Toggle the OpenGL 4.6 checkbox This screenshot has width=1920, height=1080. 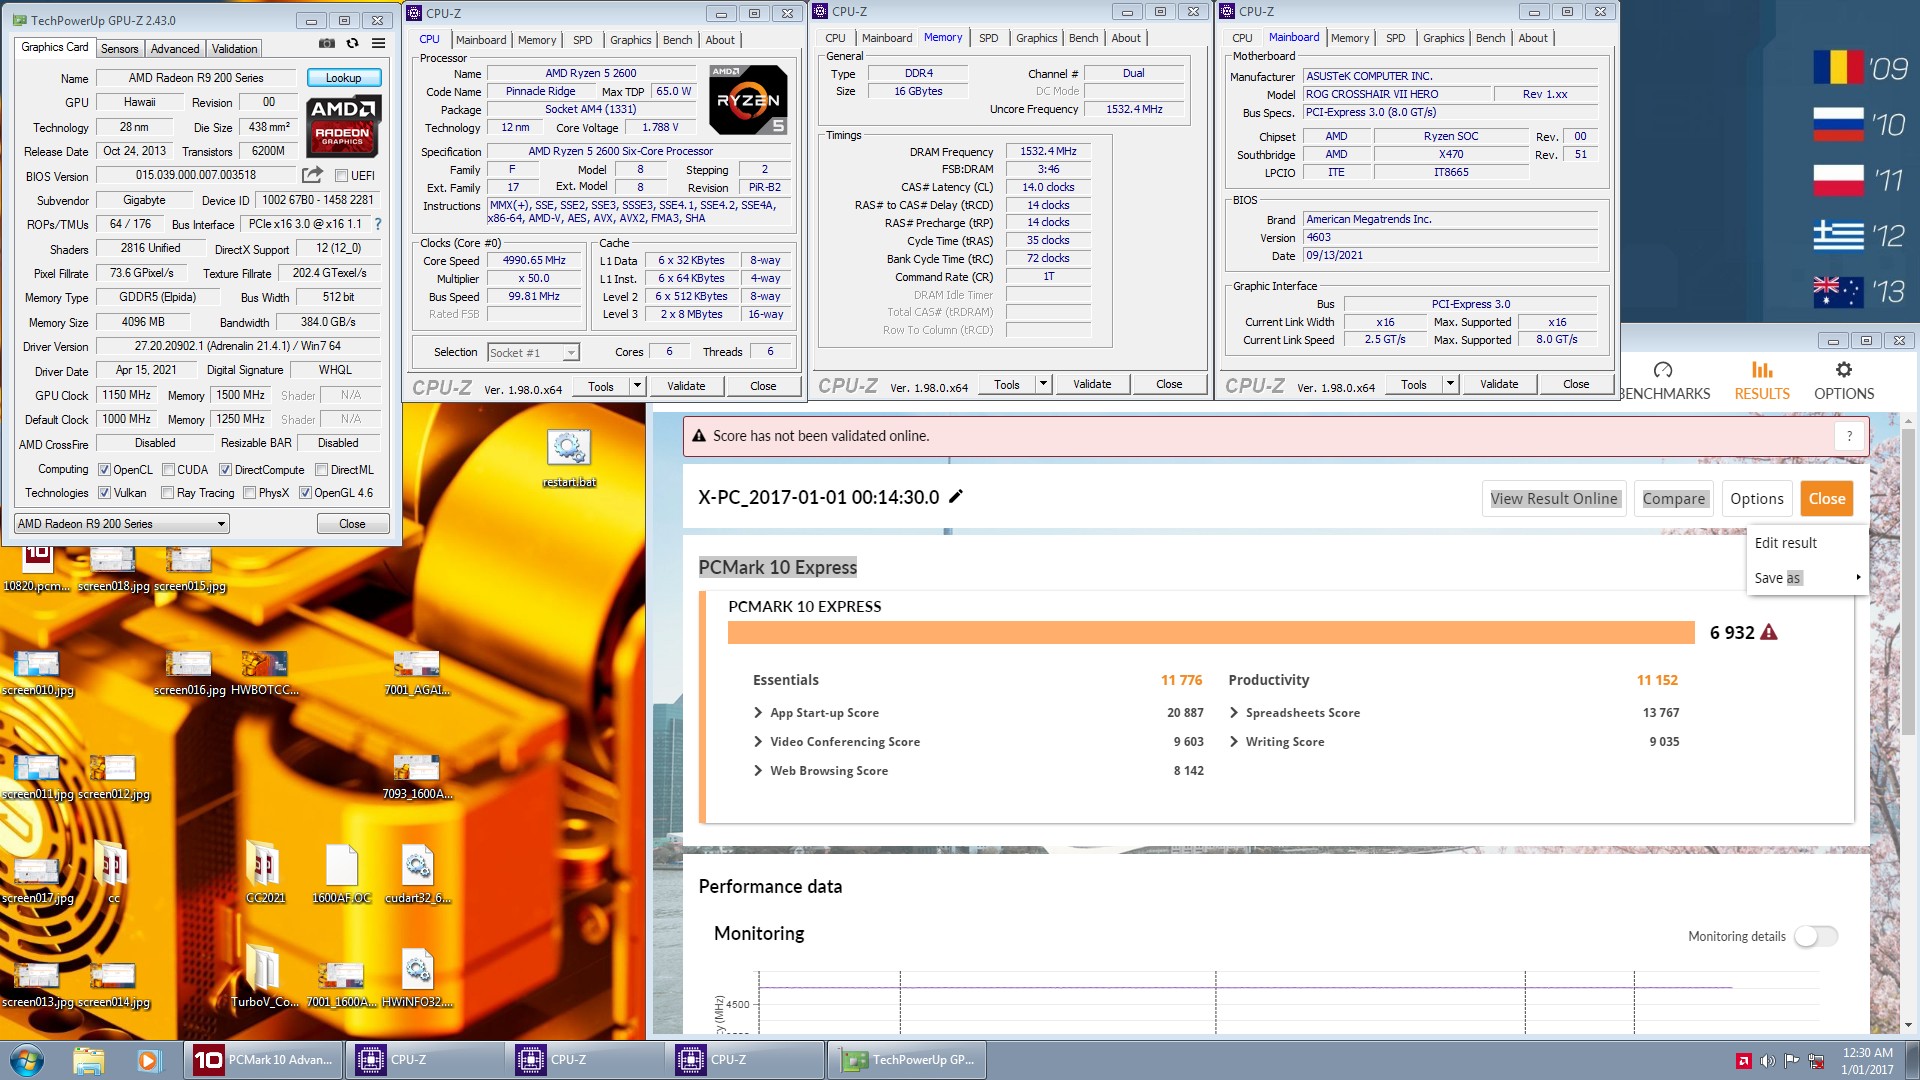tap(305, 493)
